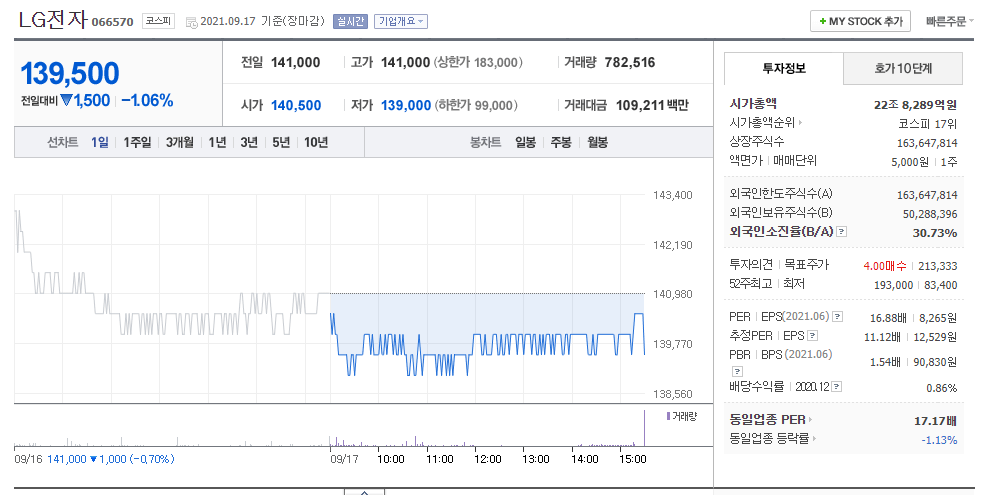The width and height of the screenshot is (994, 495).
Task: Click the 시가총액 label
Action: coord(753,104)
